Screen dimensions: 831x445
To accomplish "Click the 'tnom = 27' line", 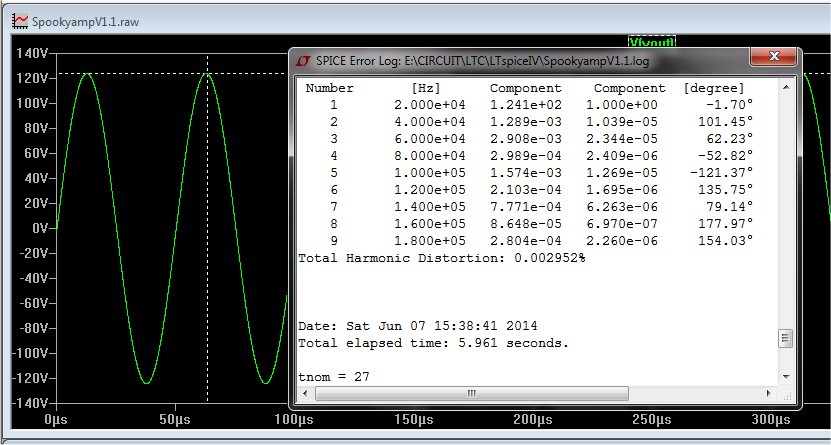I will (334, 377).
